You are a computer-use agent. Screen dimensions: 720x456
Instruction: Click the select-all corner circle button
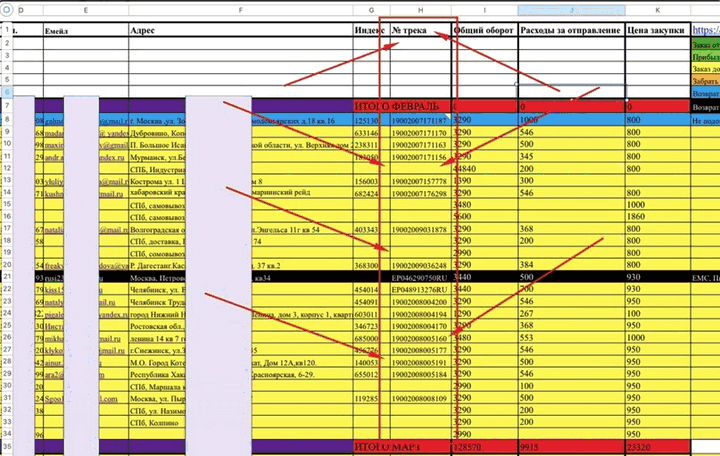(6, 10)
